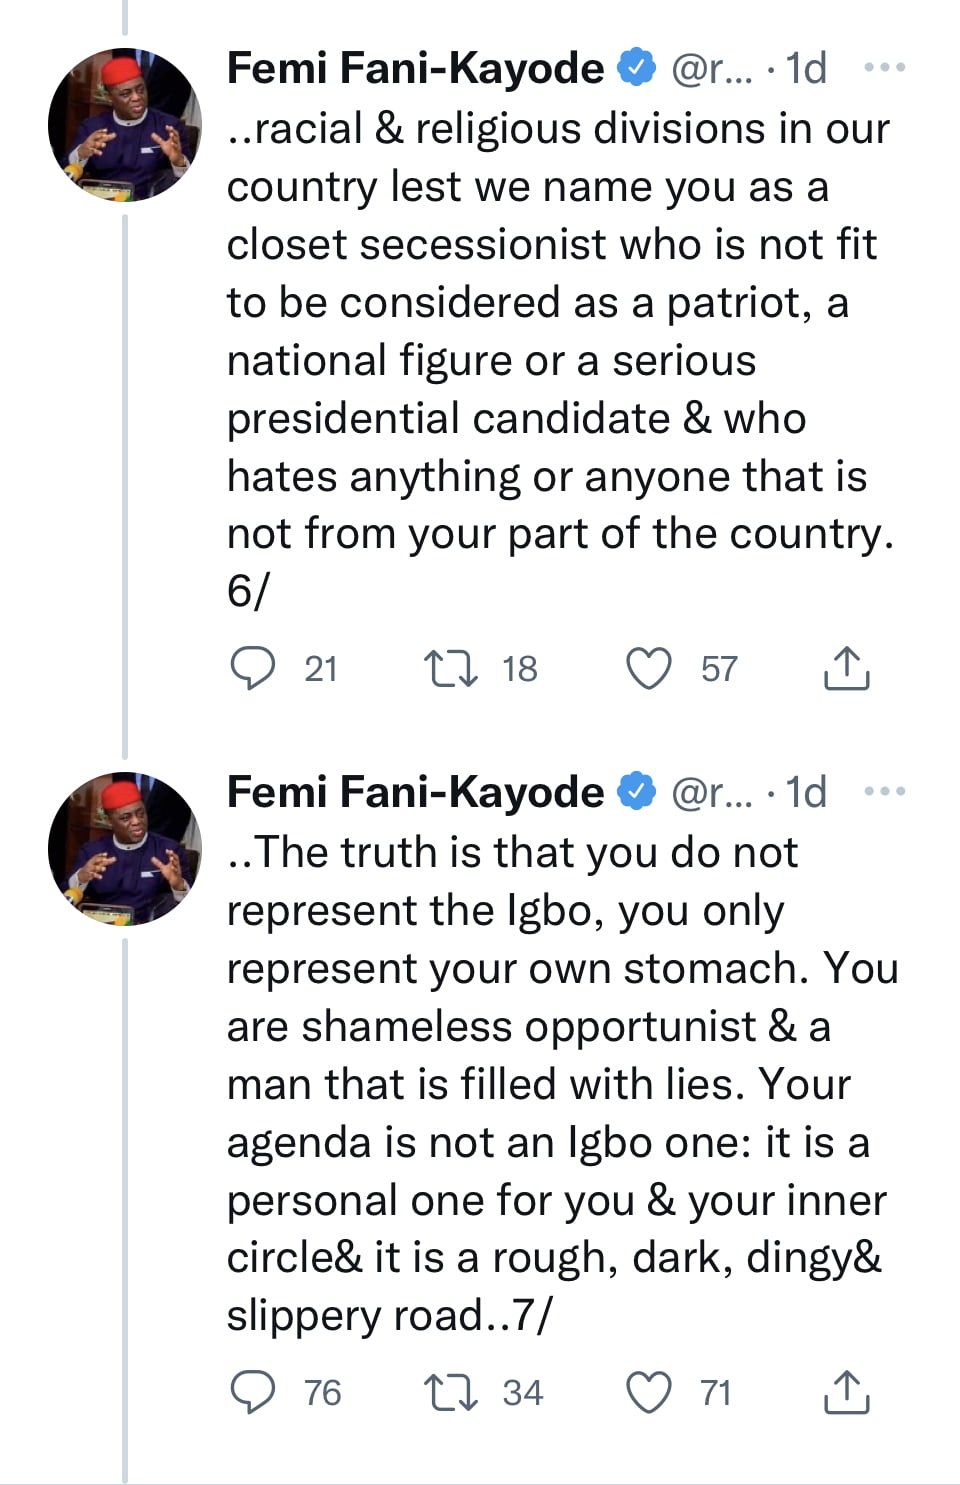Share the tweet ending with 6/
The height and width of the screenshot is (1485, 960).
[846, 668]
